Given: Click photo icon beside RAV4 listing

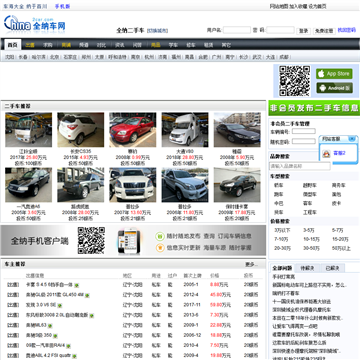Looking at the screenshot, I should click(68, 346).
